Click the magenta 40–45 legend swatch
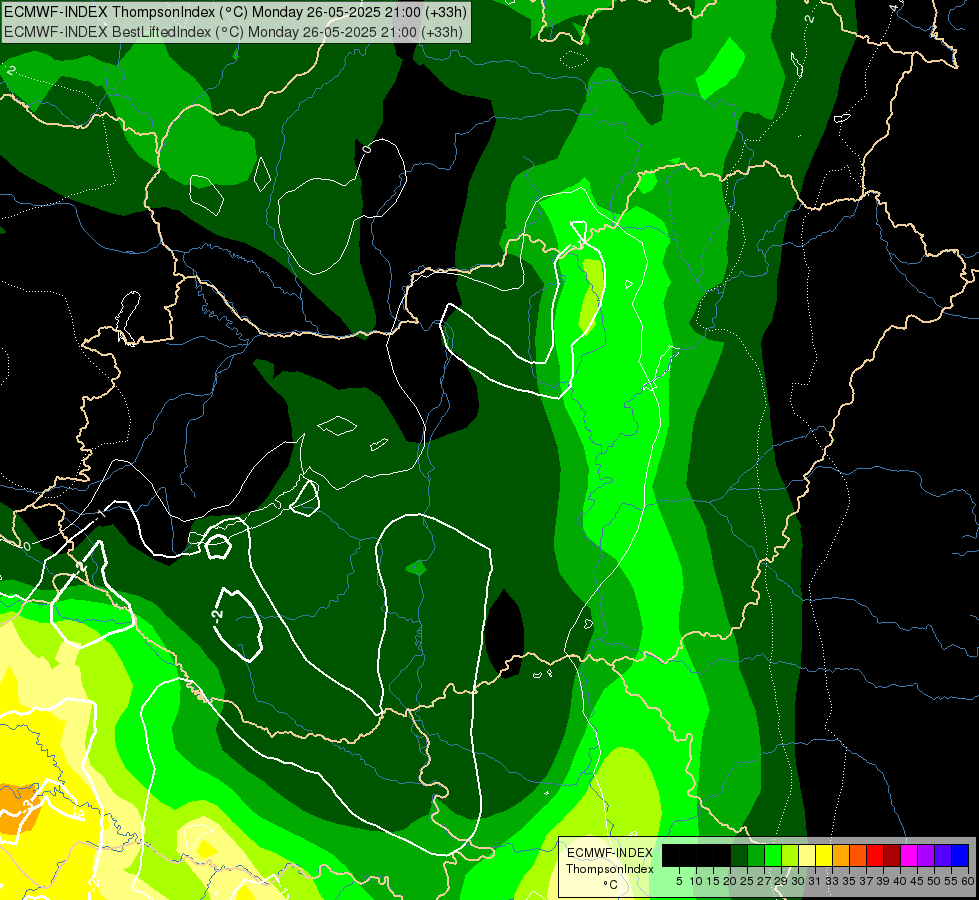The height and width of the screenshot is (900, 979). click(x=909, y=855)
